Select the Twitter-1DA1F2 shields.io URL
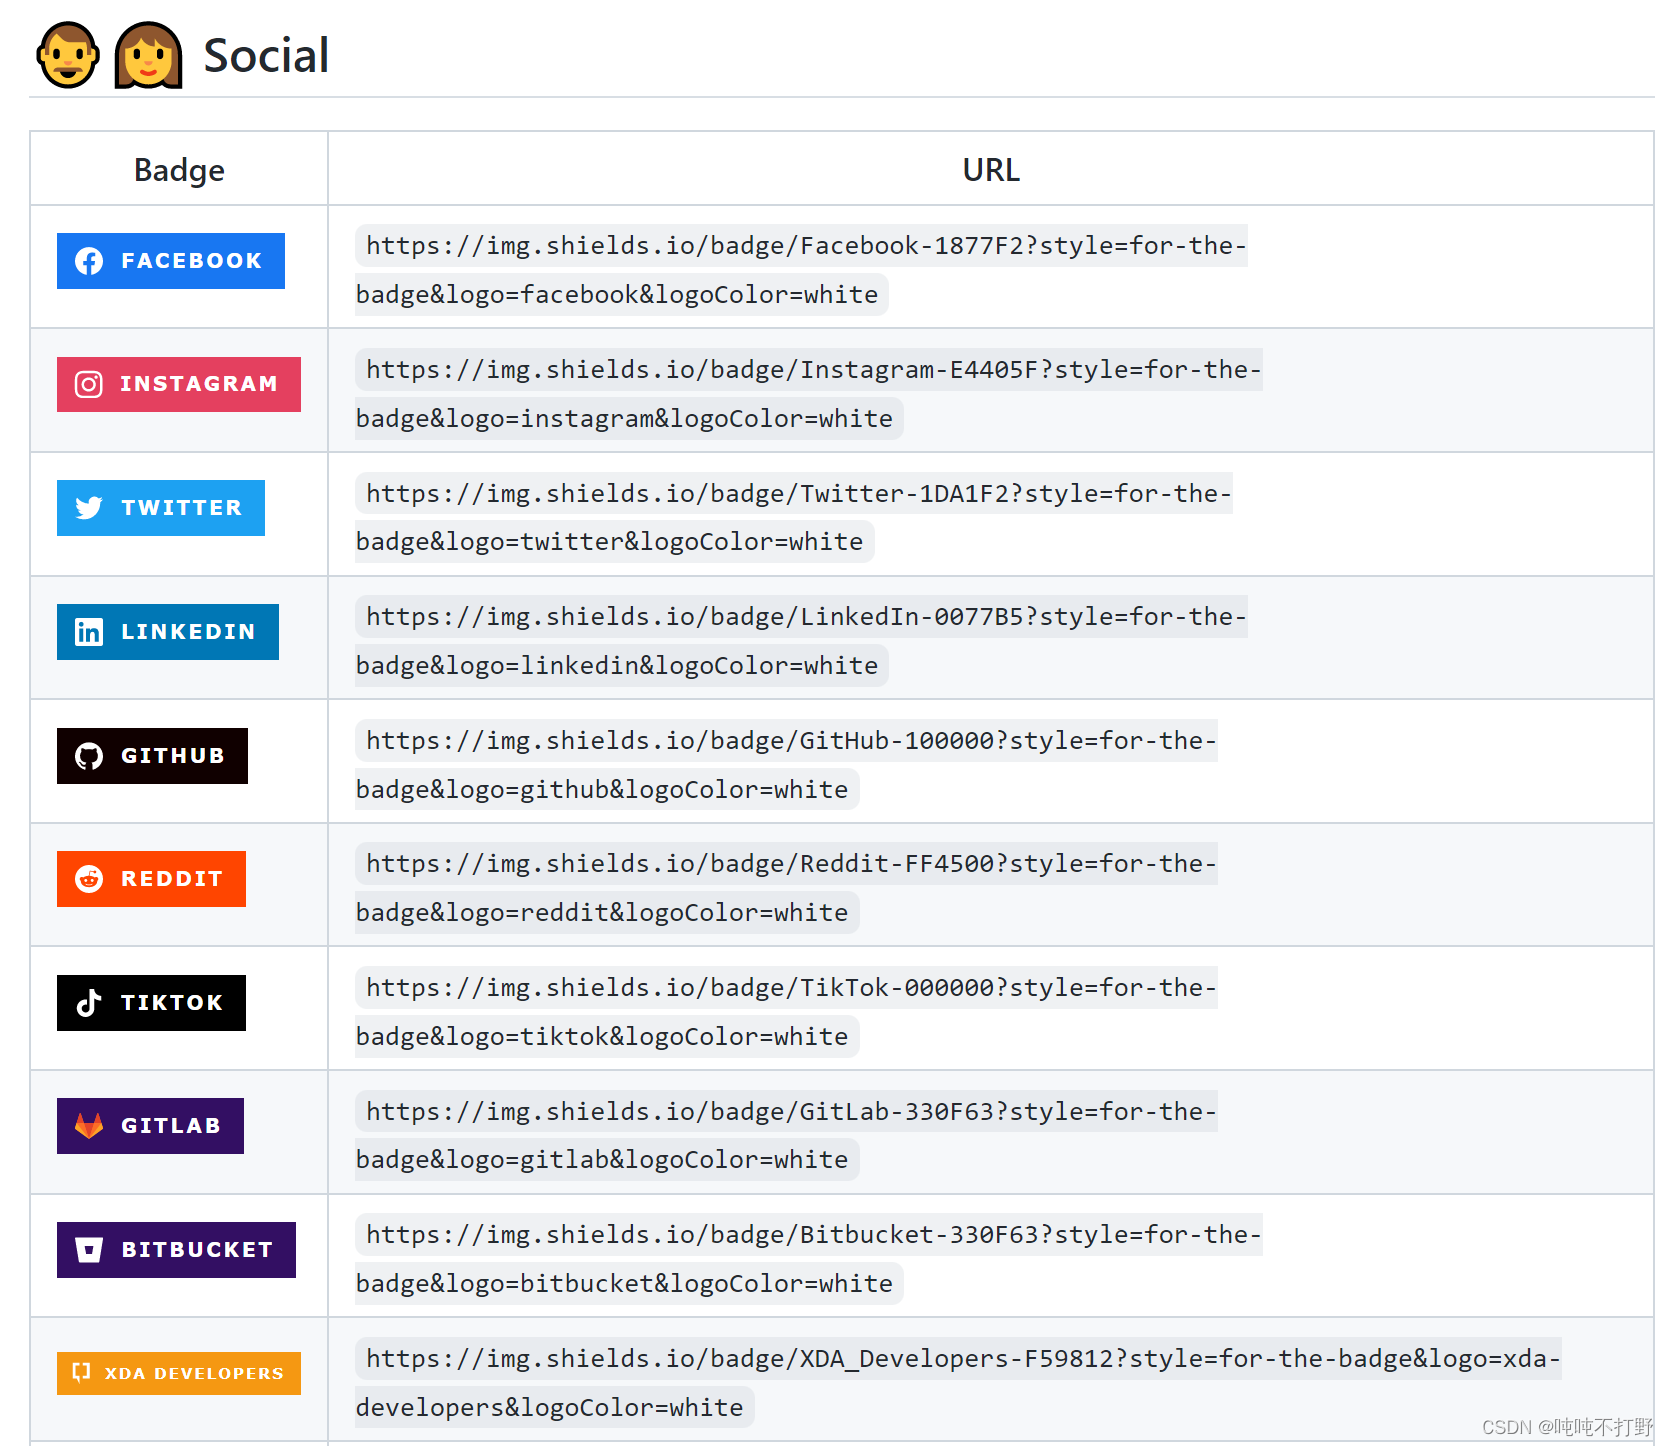The width and height of the screenshot is (1668, 1446). 794,518
